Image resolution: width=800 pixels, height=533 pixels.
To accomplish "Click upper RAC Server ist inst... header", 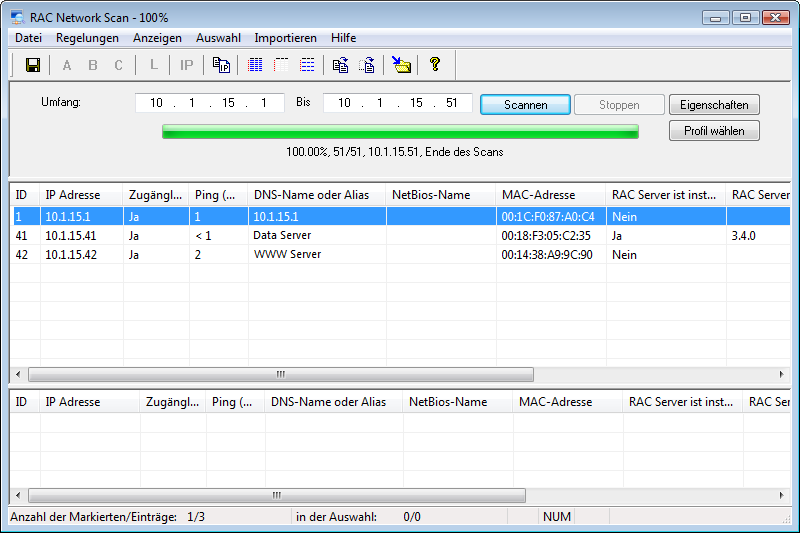I will coord(666,195).
